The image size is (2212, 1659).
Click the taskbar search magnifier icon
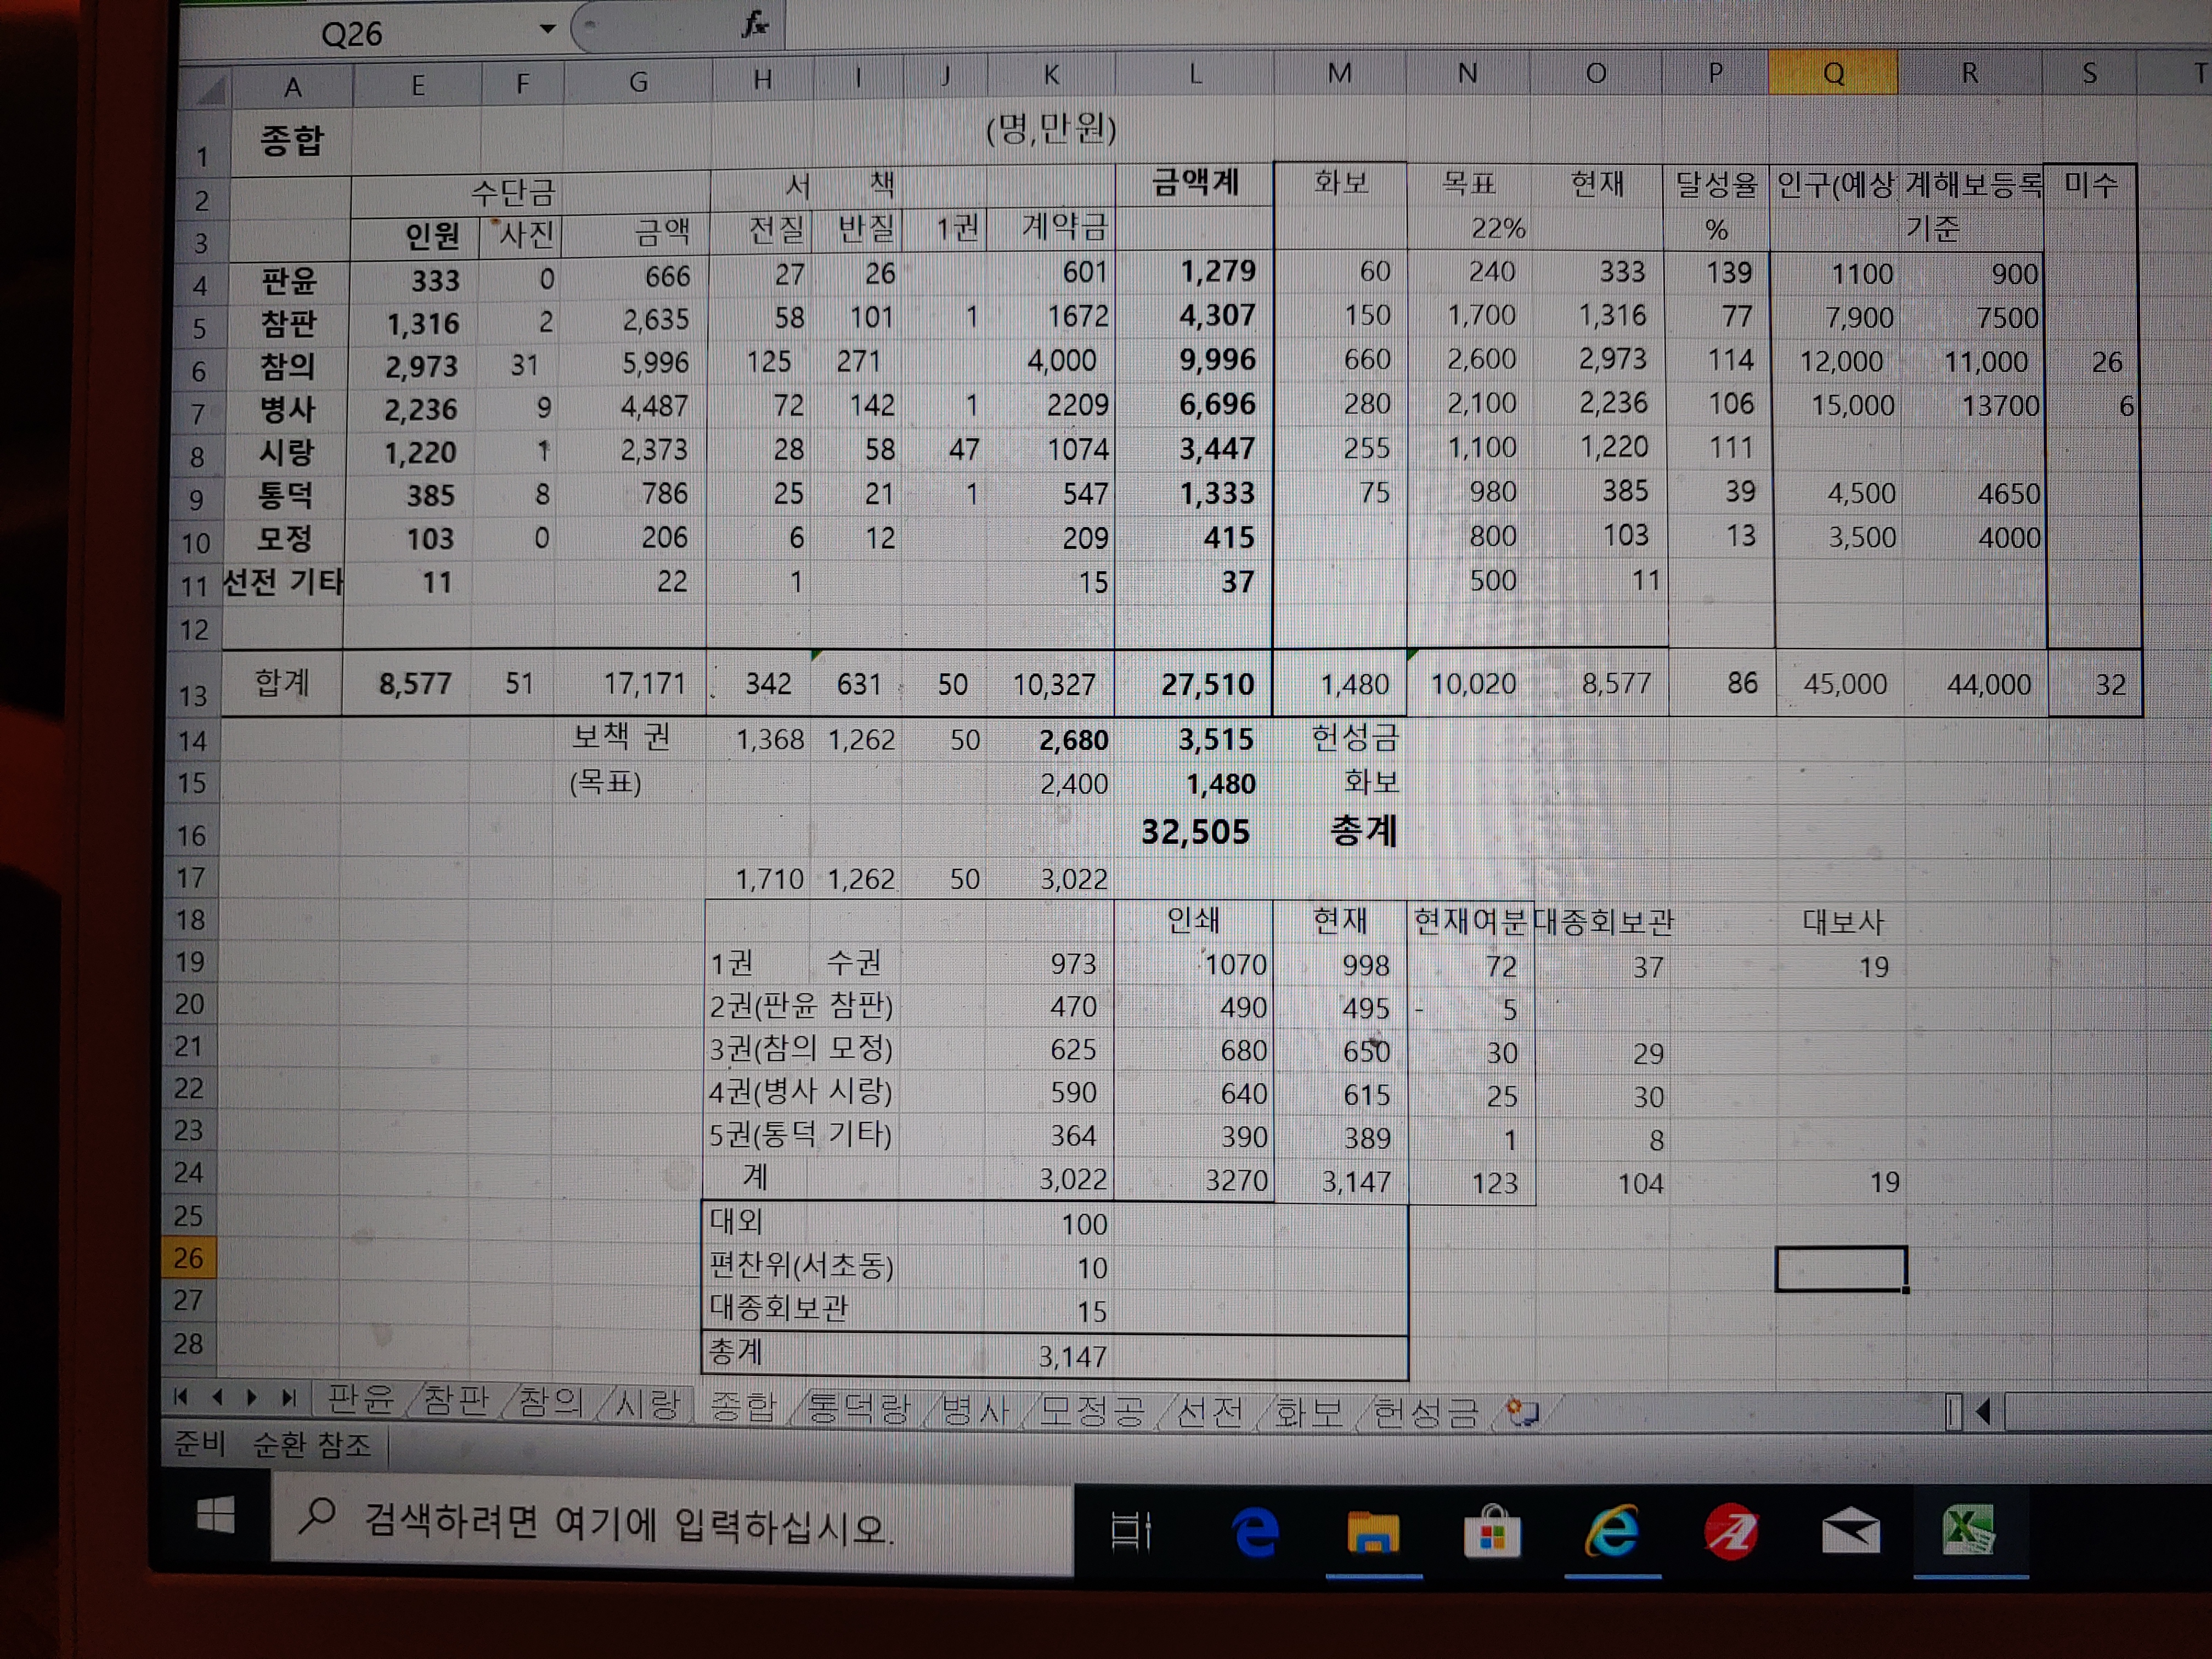click(317, 1516)
